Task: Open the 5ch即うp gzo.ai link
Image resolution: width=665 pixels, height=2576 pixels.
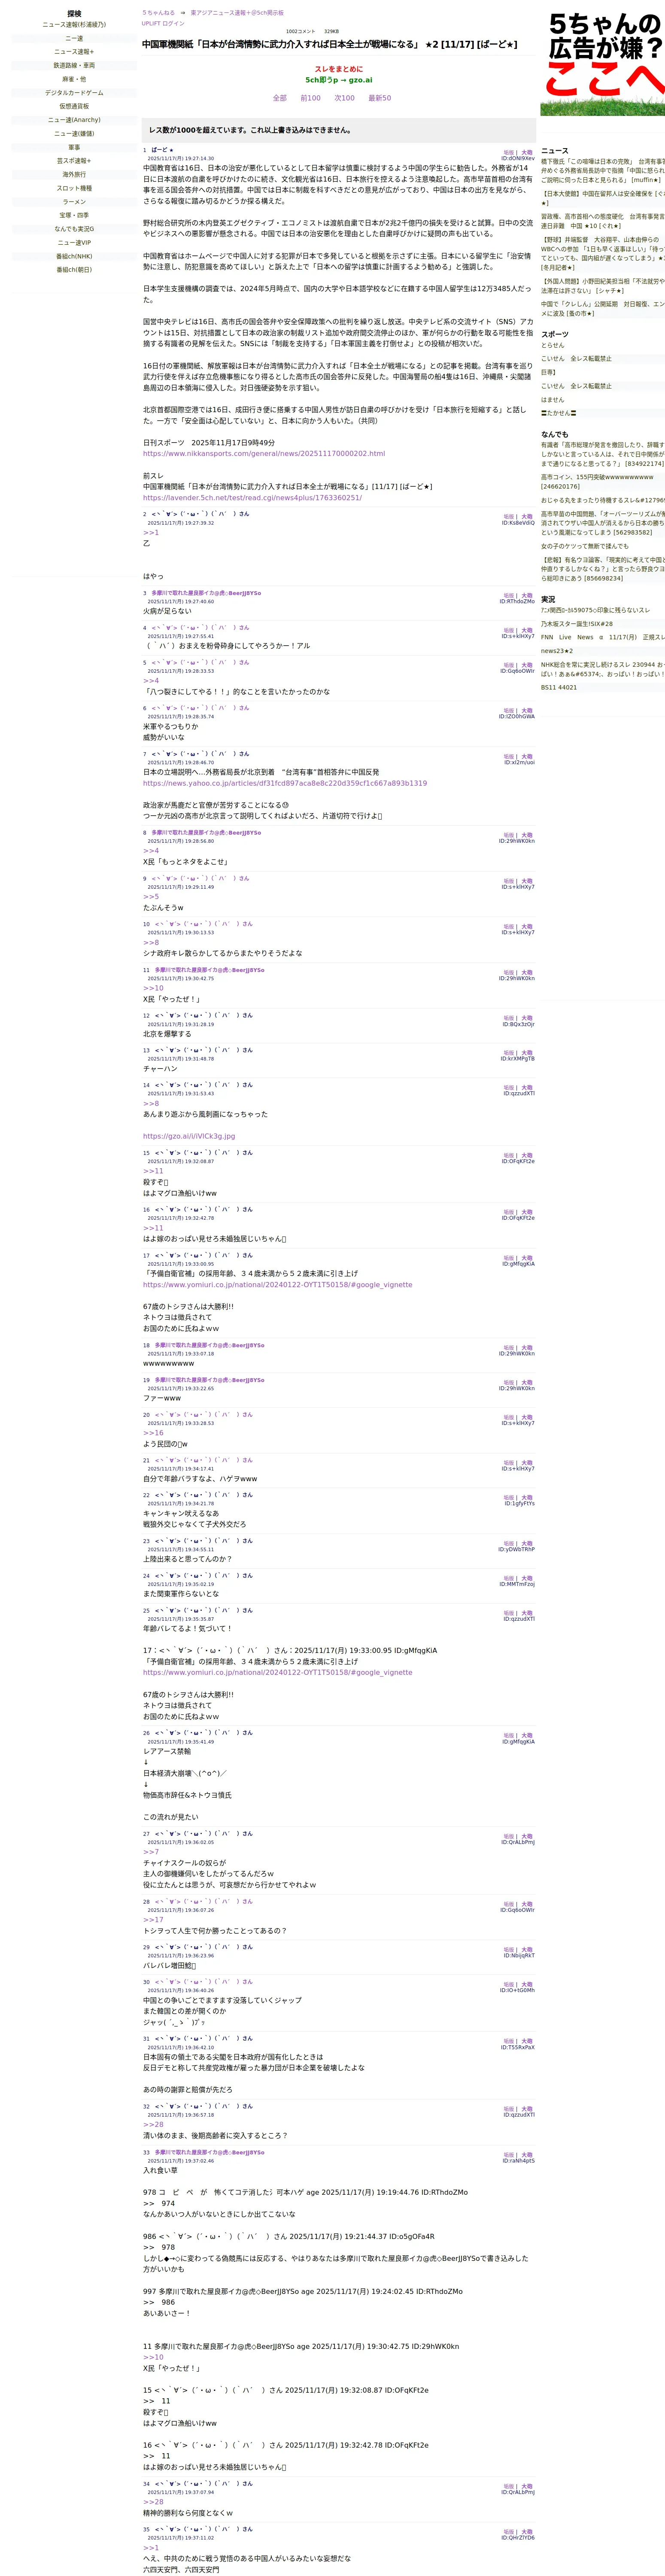Action: tap(339, 80)
